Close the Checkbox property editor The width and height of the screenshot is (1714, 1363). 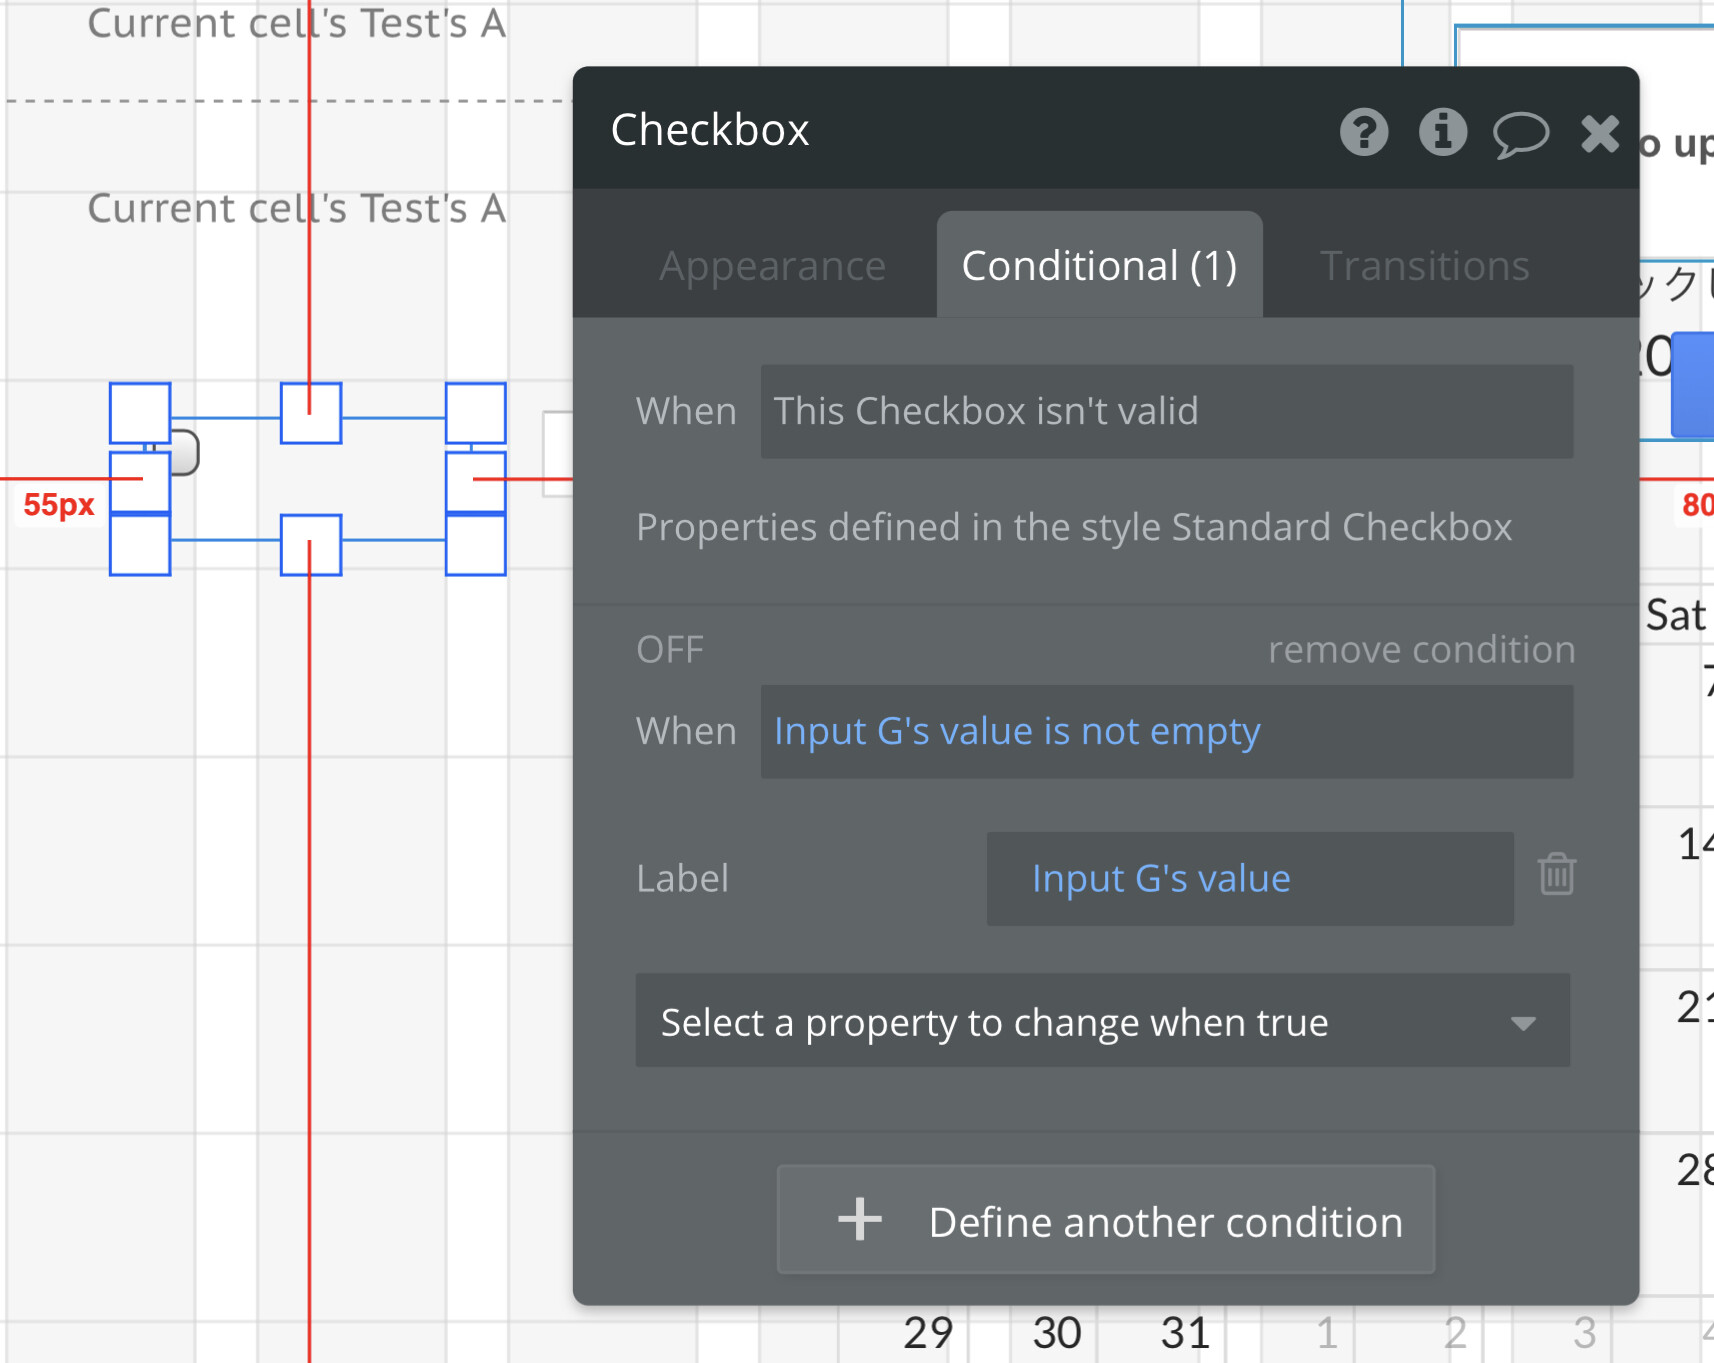click(x=1600, y=133)
